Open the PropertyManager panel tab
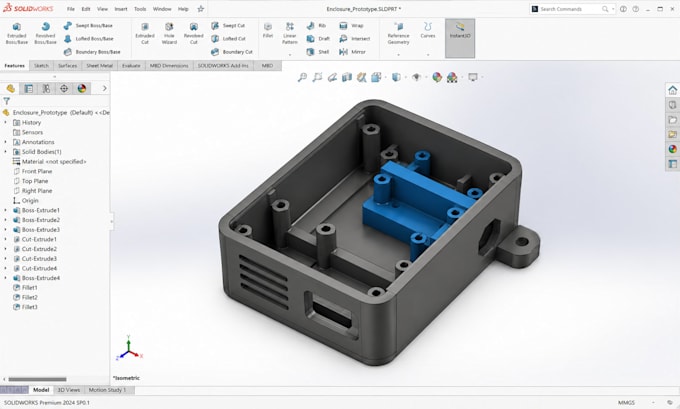 28,88
